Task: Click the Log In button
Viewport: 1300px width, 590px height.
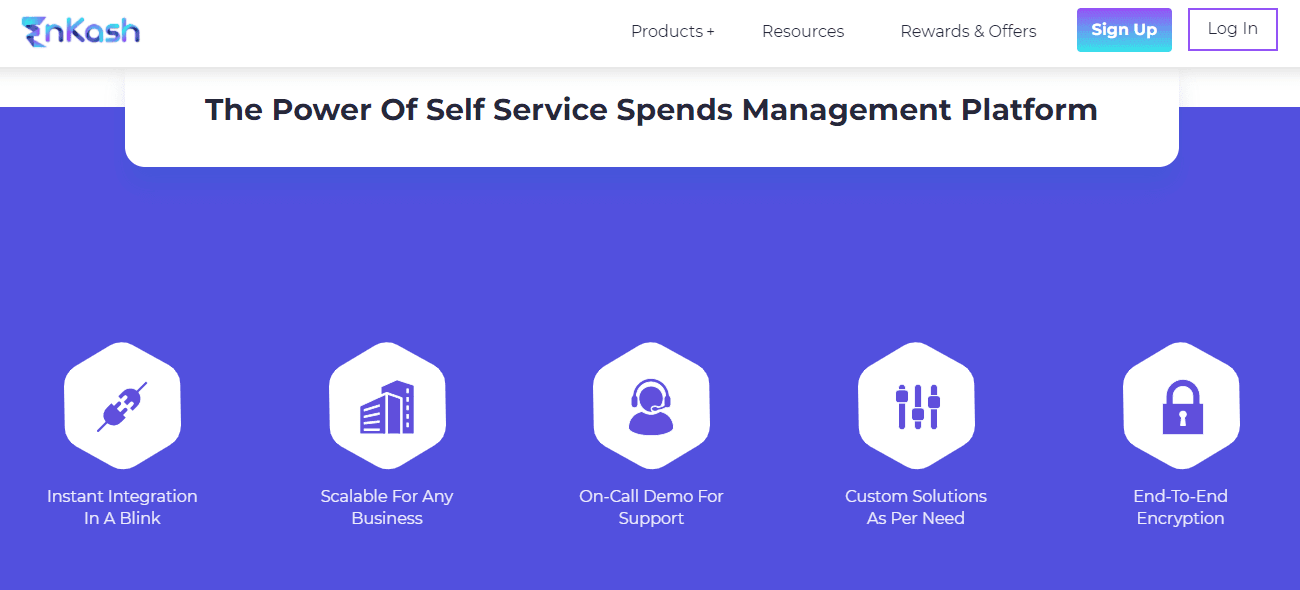Action: pos(1232,29)
